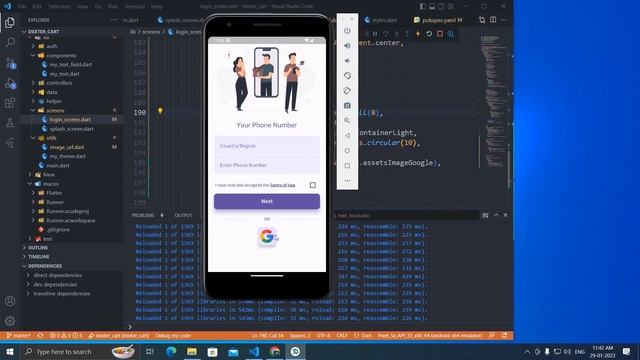The width and height of the screenshot is (640, 360).
Task: Open the Extensions view
Action: click(x=10, y=103)
